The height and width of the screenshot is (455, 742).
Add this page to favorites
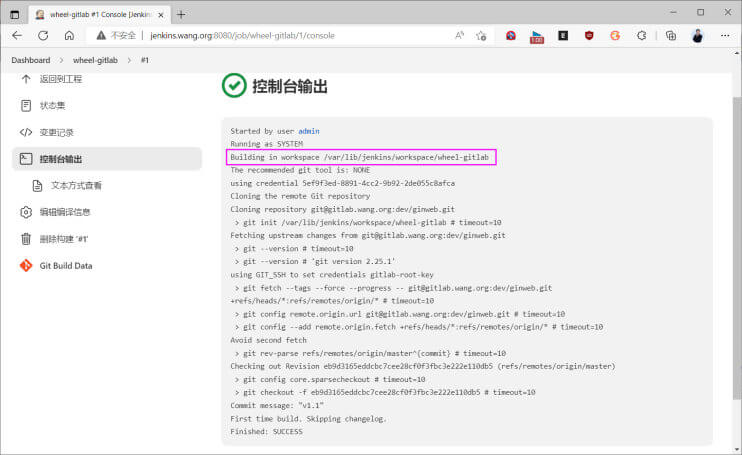pyautogui.click(x=481, y=35)
